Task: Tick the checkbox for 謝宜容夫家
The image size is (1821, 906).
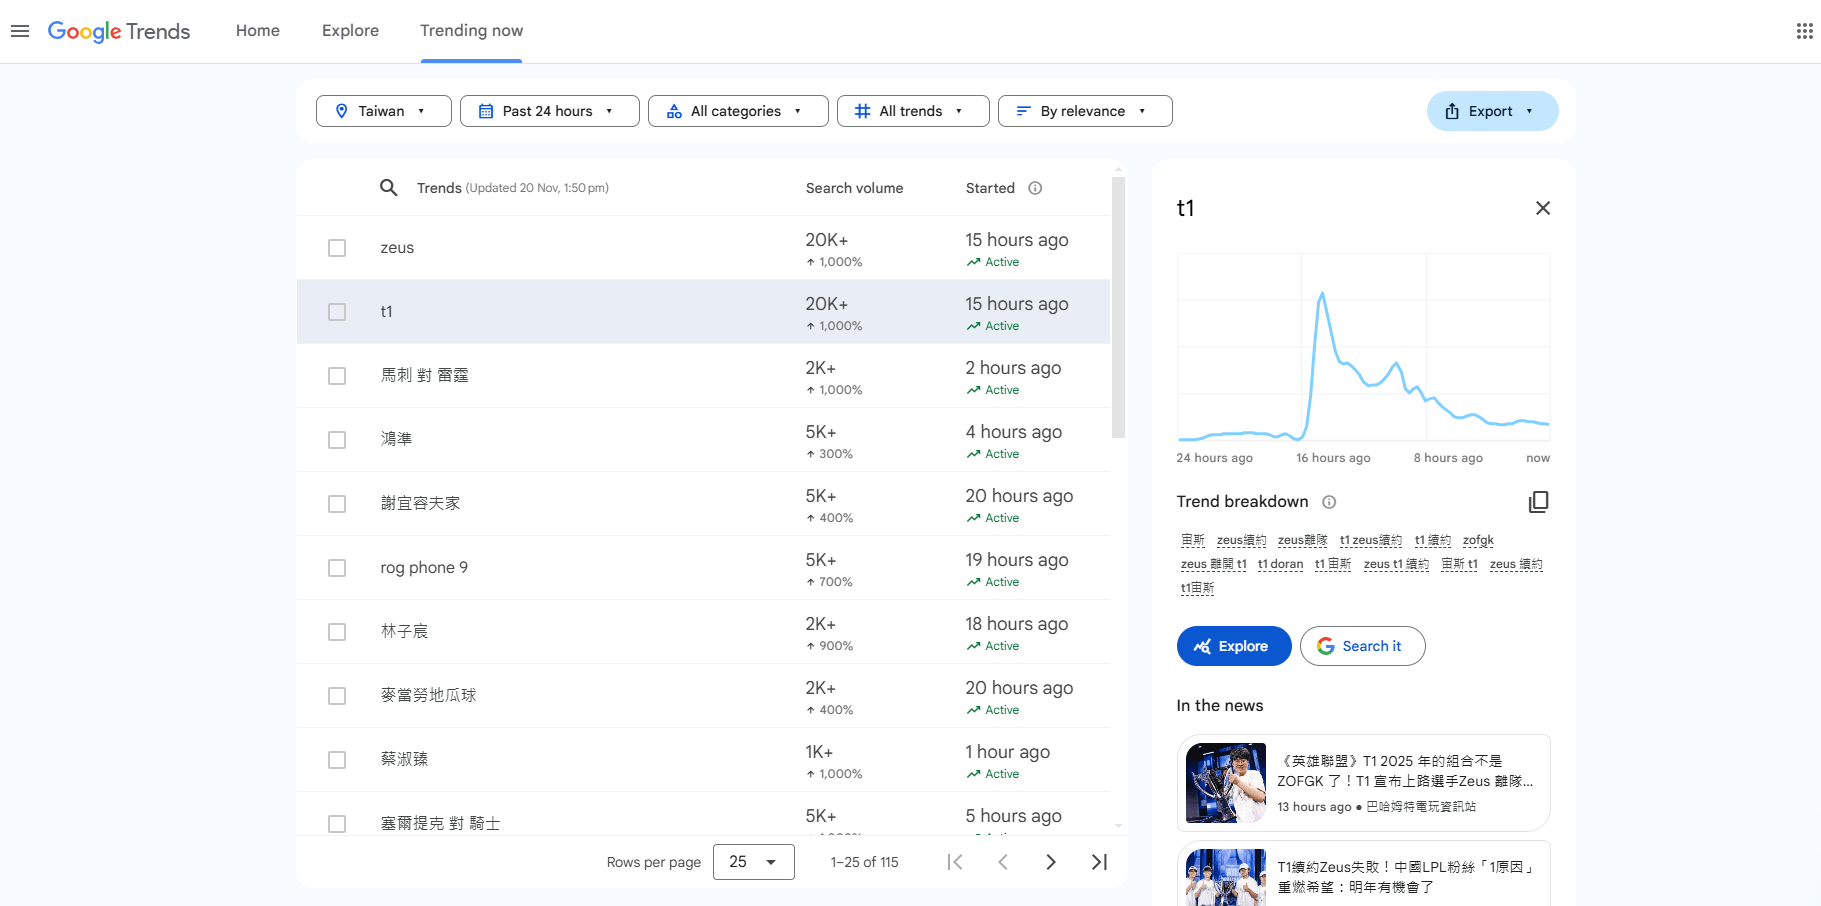Action: (337, 504)
